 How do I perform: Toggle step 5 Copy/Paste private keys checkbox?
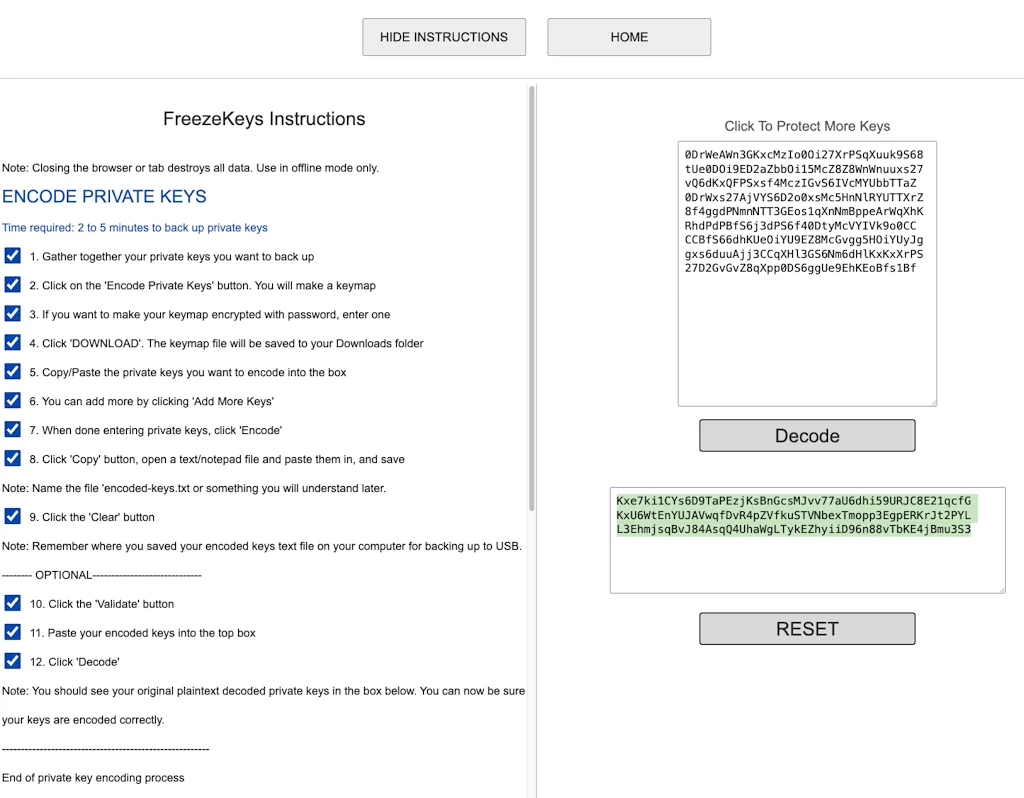click(x=12, y=372)
